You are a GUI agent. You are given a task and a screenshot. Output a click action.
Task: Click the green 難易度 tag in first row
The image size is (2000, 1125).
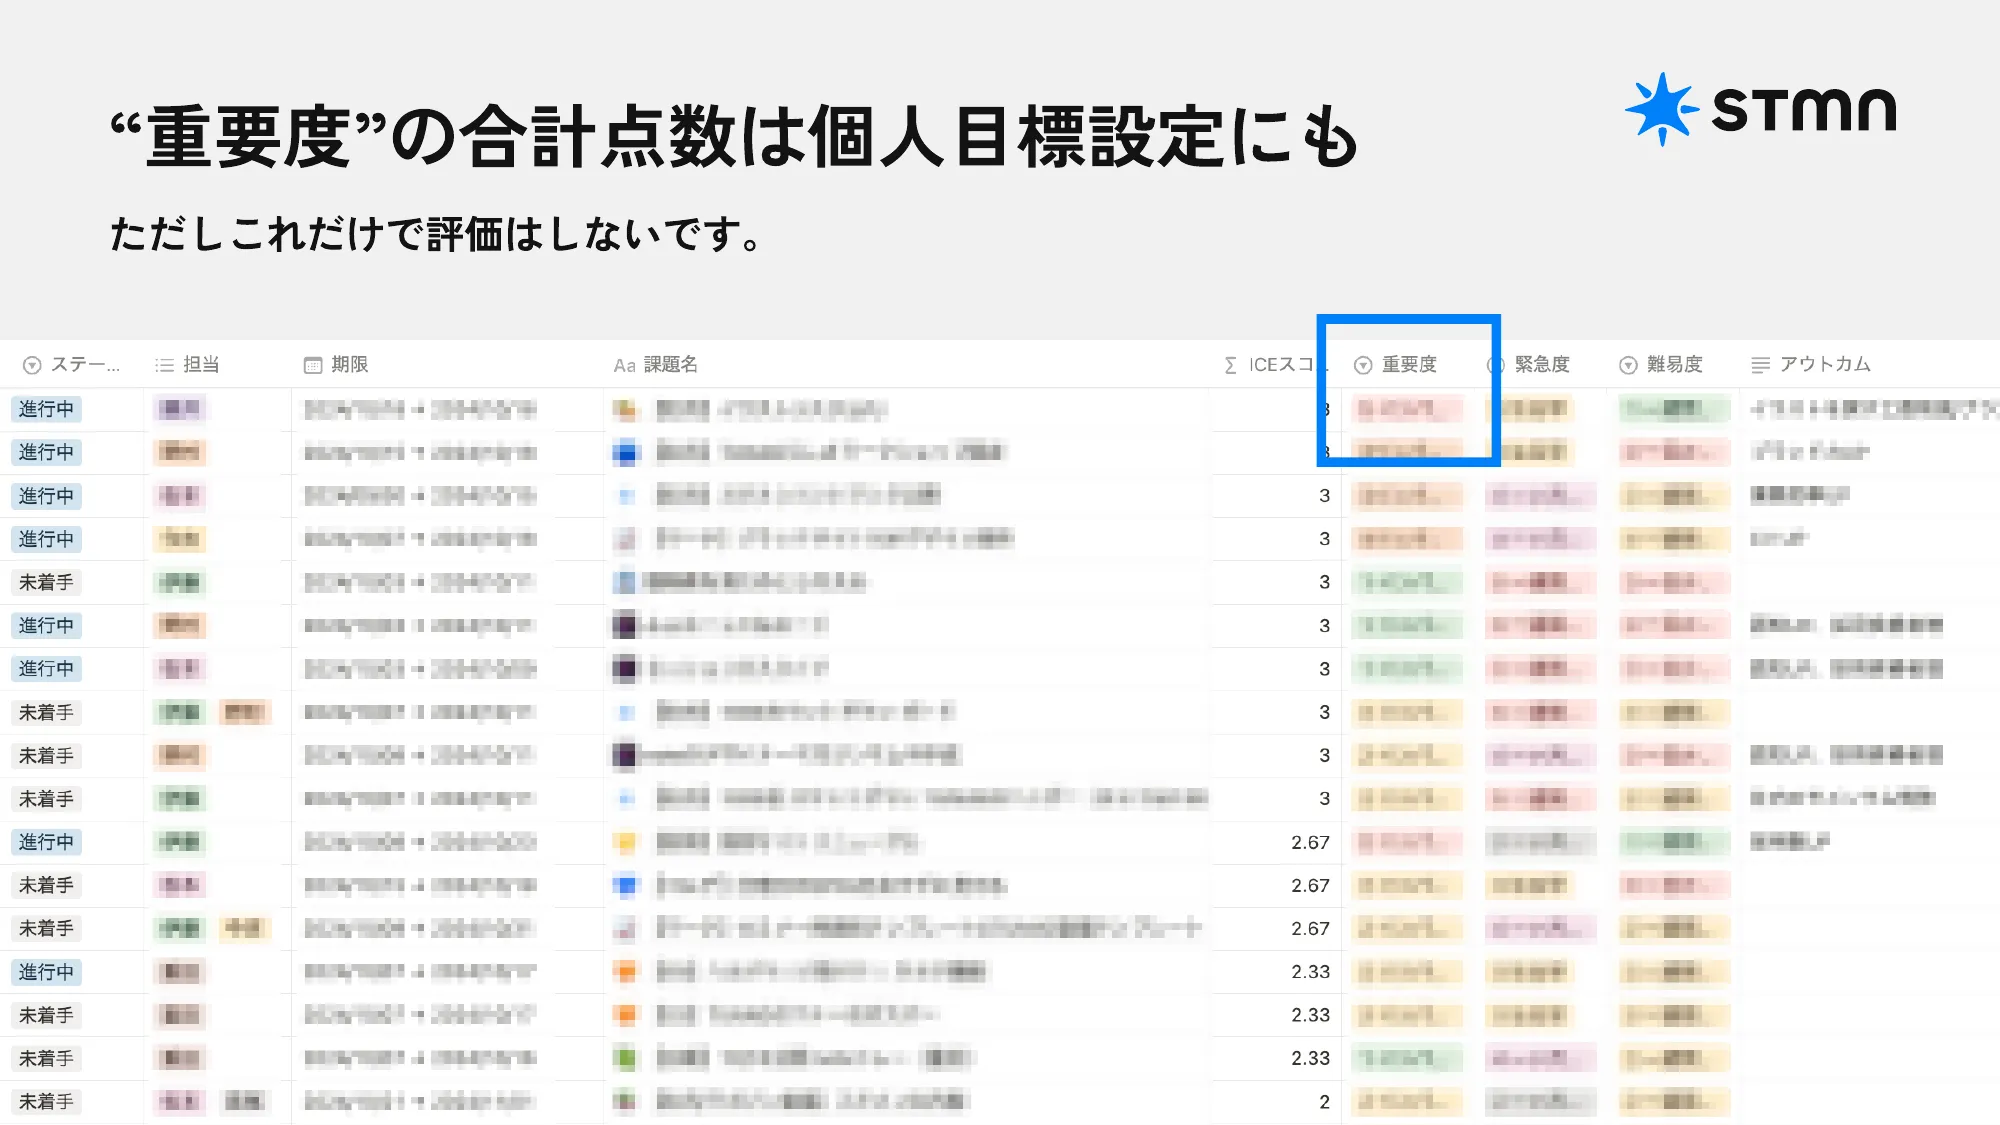[x=1674, y=409]
